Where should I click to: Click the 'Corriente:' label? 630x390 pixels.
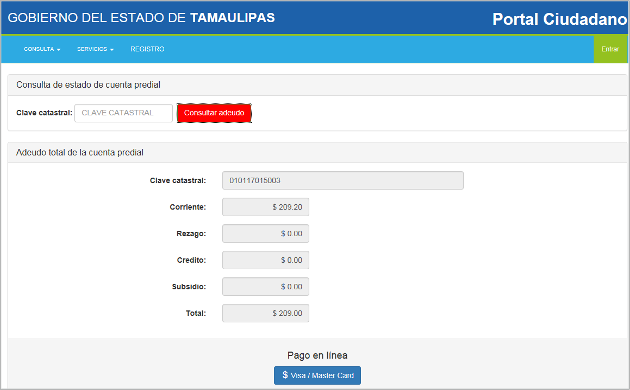point(188,207)
